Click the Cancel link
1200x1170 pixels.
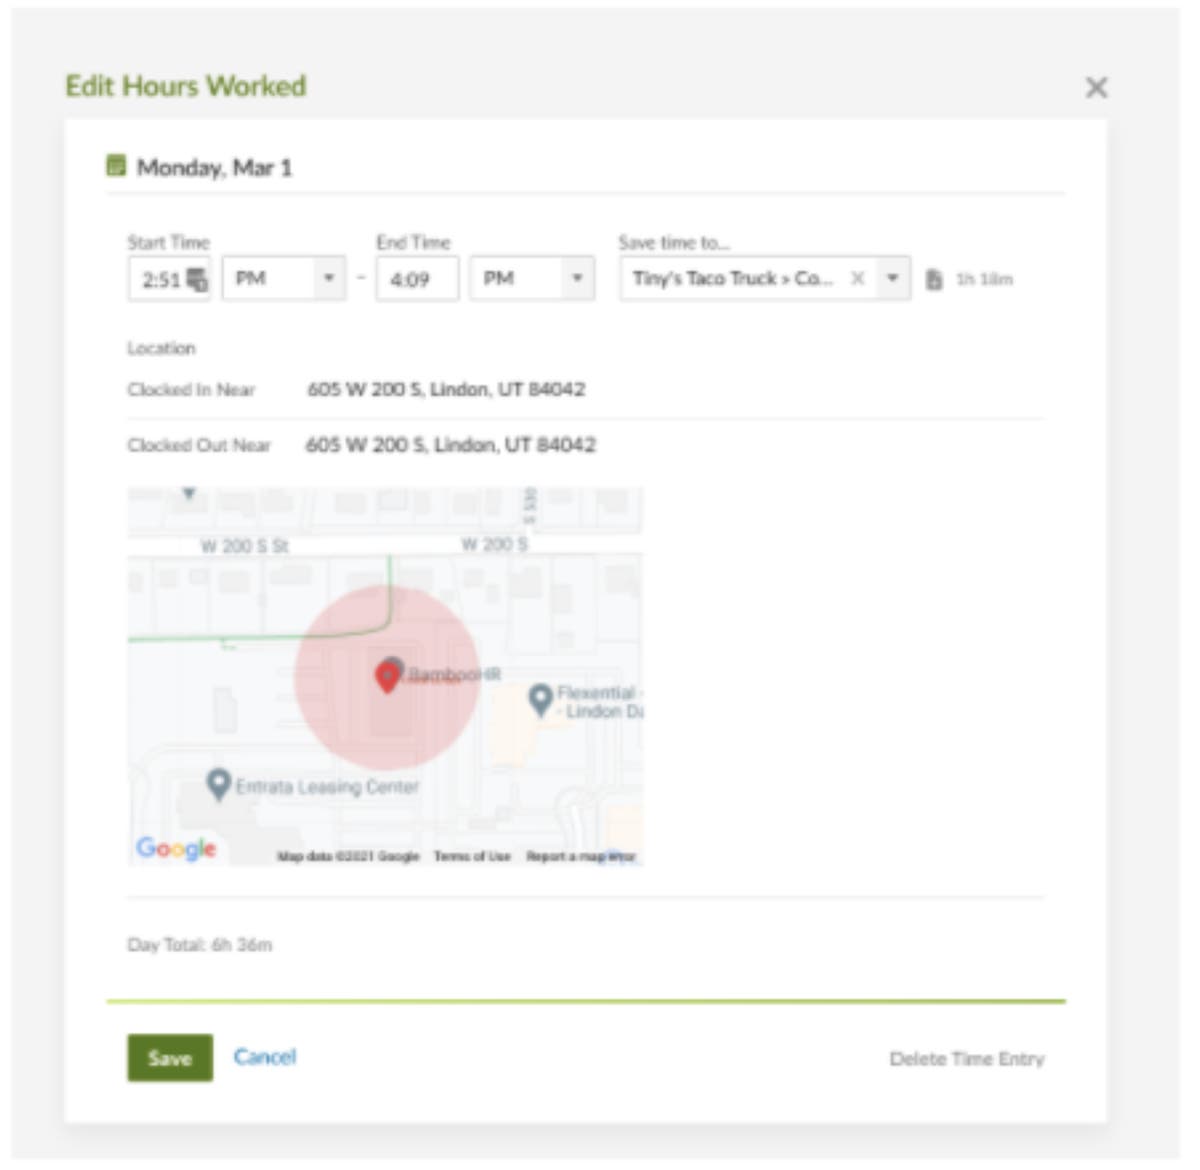point(265,1057)
